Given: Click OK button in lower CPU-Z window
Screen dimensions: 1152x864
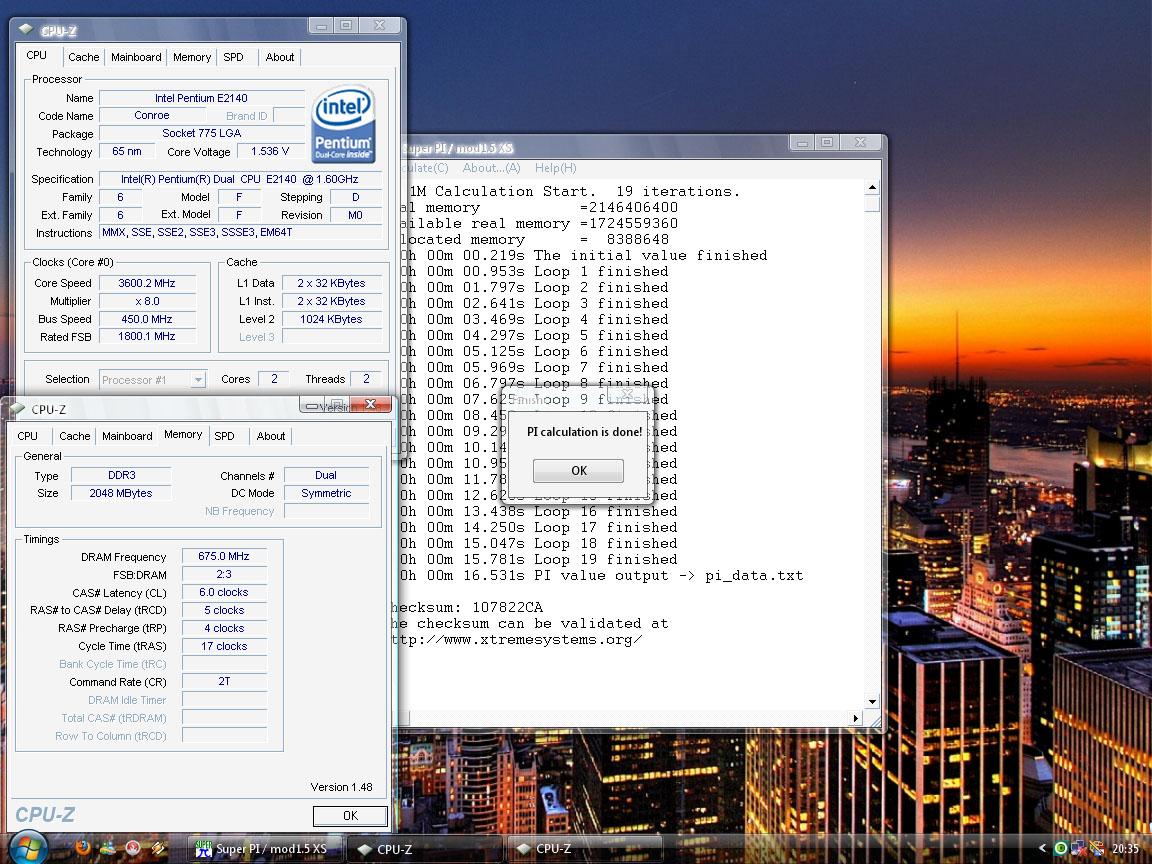Looking at the screenshot, I should click(350, 816).
